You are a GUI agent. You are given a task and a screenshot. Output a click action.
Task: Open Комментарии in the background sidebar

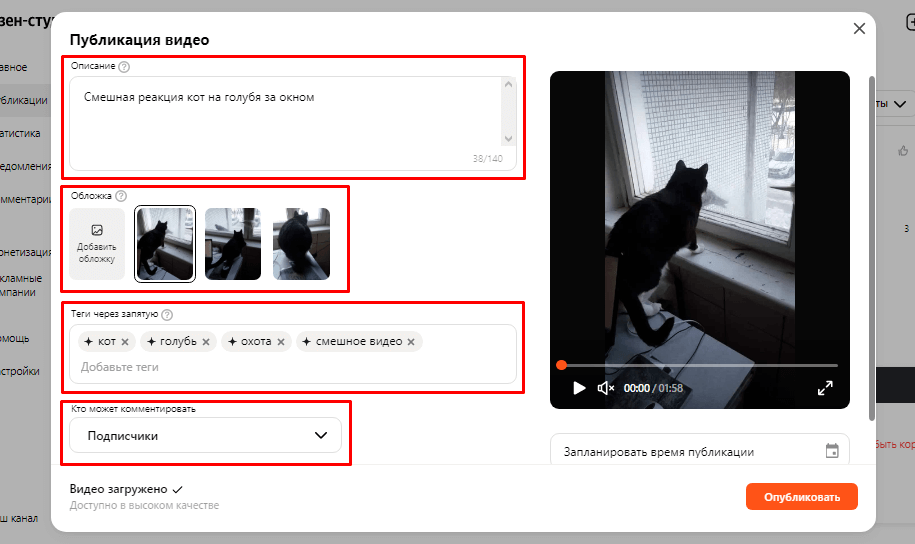click(x=26, y=199)
